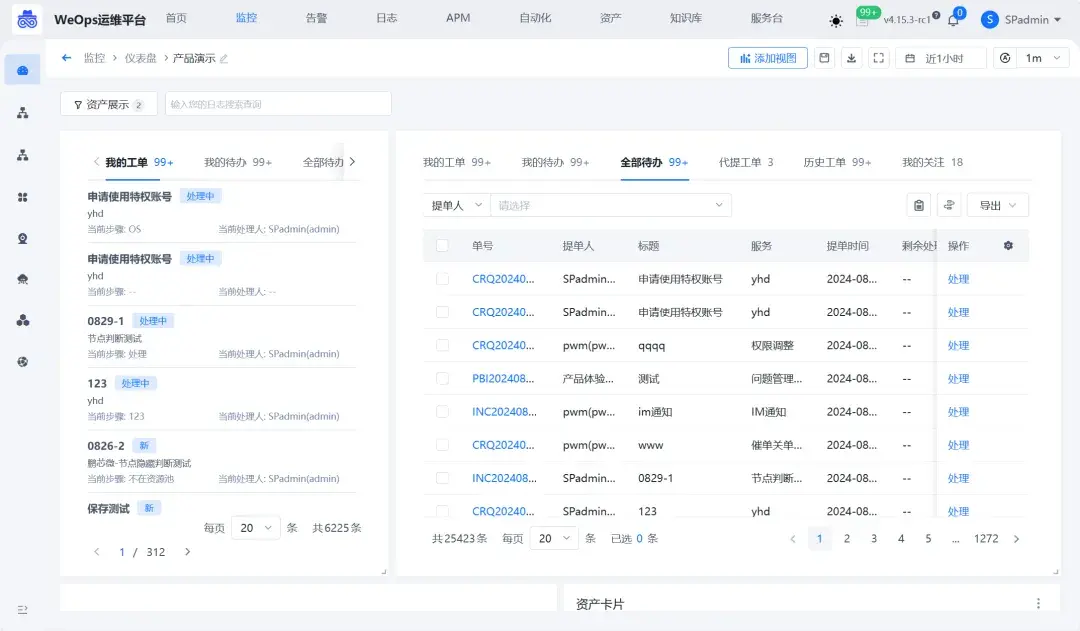1080x631 pixels.
Task: Open the calendar icon next to 近1小时
Action: coord(912,58)
